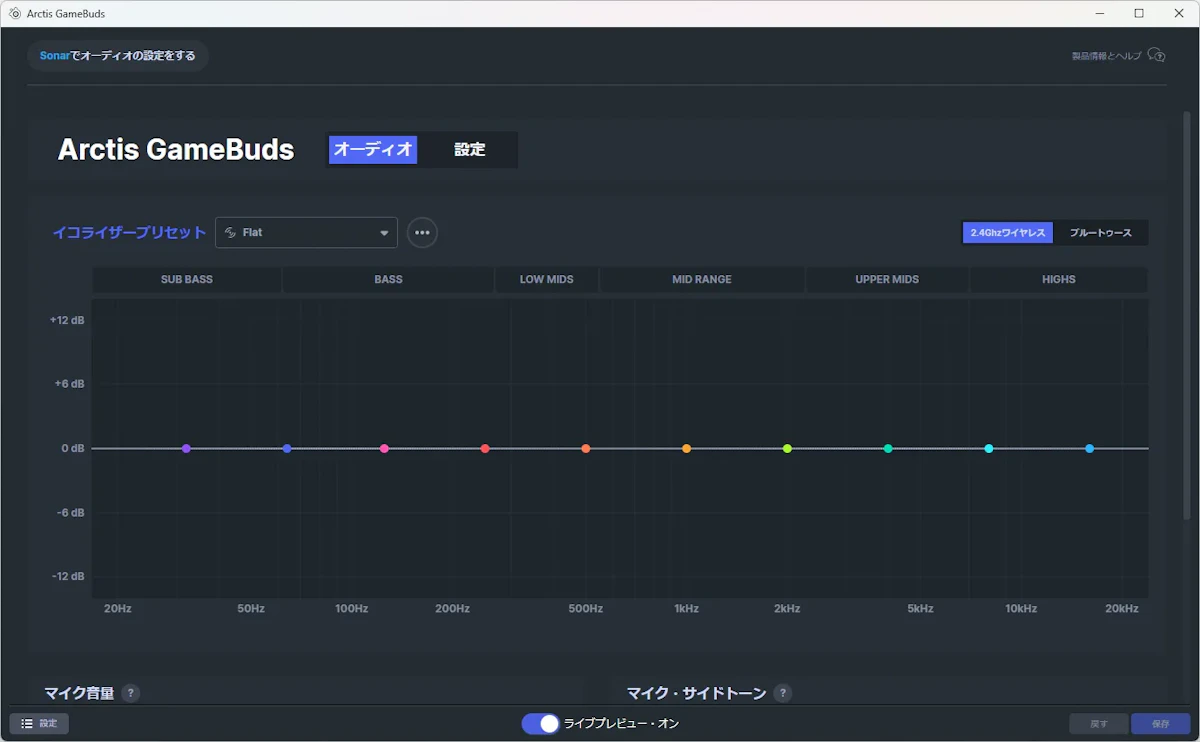The width and height of the screenshot is (1200, 742).
Task: Click the help icon beside マイク・サイドトーン
Action: pos(783,693)
